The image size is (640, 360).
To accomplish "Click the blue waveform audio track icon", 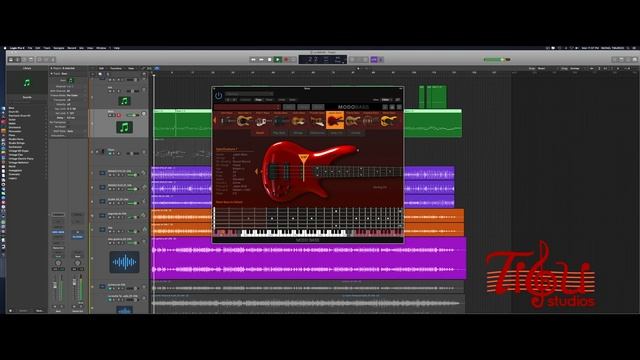I will [x=124, y=262].
